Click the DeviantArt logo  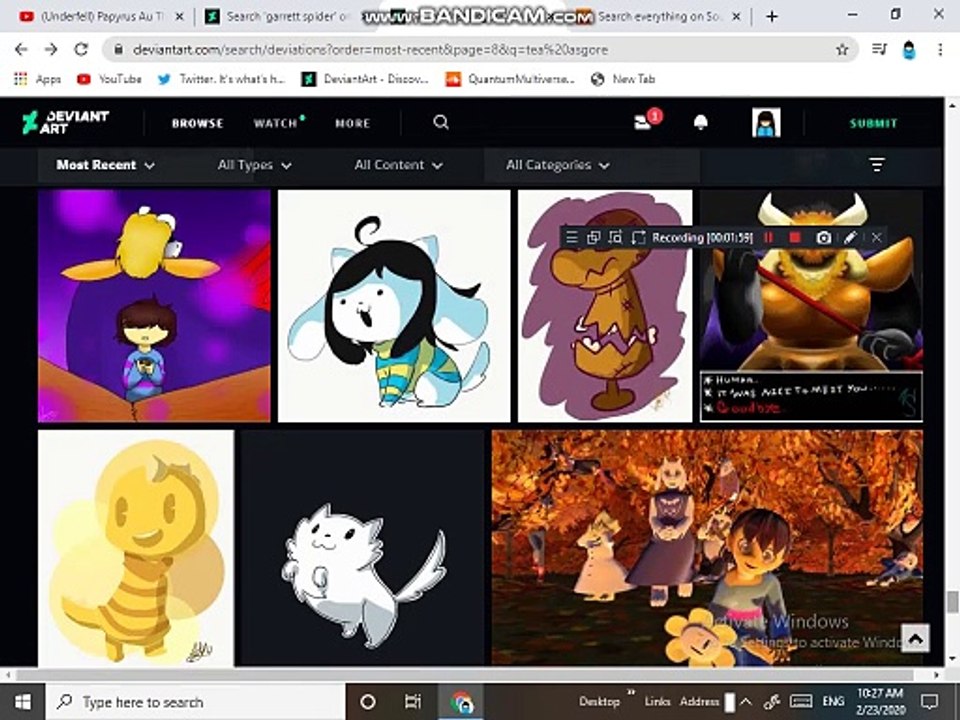[66, 122]
